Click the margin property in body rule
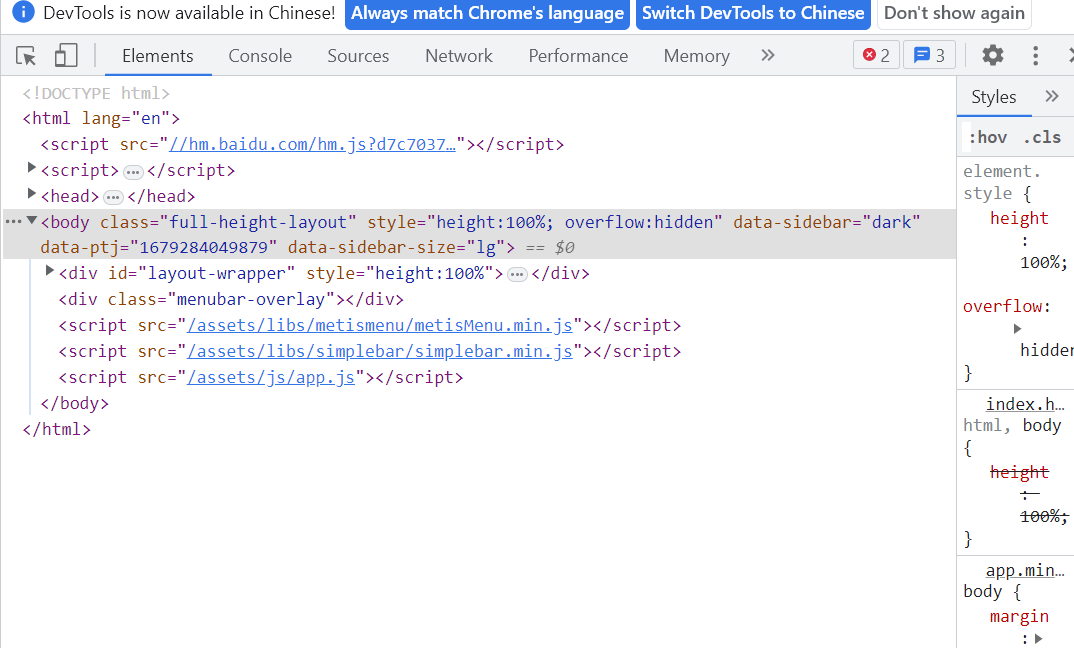Image resolution: width=1074 pixels, height=648 pixels. point(1019,616)
